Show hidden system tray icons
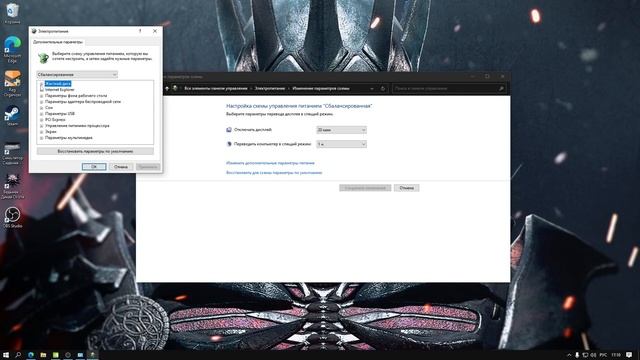Image resolution: width=640 pixels, height=360 pixels. click(569, 355)
